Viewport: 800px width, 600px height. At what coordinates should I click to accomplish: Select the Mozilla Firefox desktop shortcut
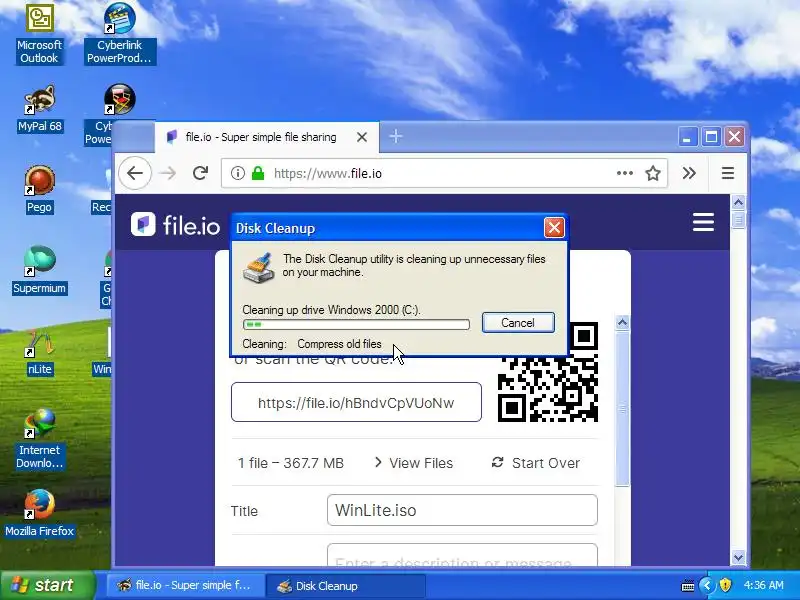pyautogui.click(x=39, y=513)
